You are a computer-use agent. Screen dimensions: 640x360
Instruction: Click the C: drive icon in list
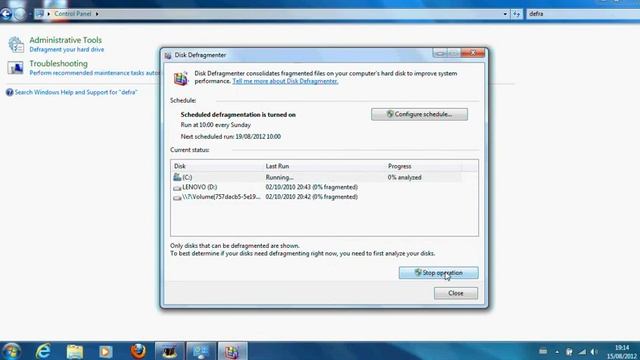[177, 177]
